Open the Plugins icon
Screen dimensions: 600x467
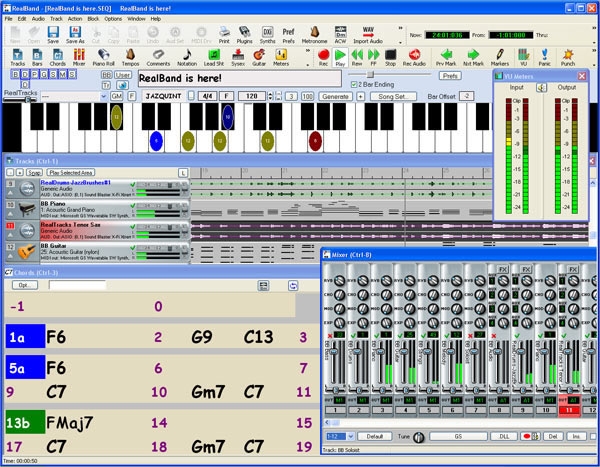[244, 34]
